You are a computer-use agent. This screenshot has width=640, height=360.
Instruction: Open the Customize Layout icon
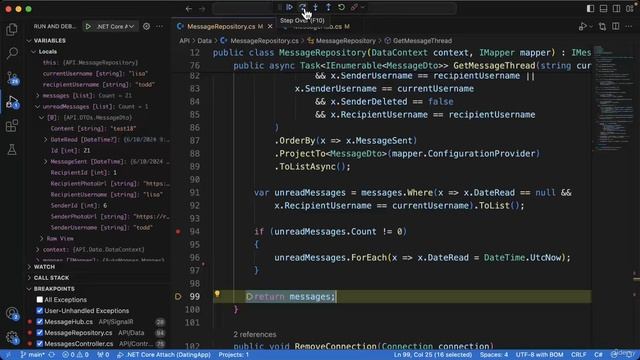click(629, 8)
